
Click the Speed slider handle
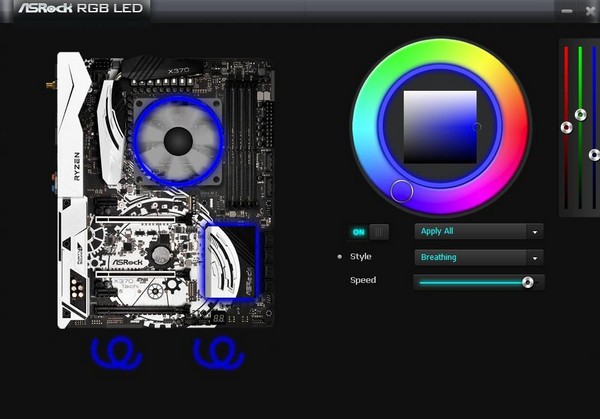click(x=528, y=282)
